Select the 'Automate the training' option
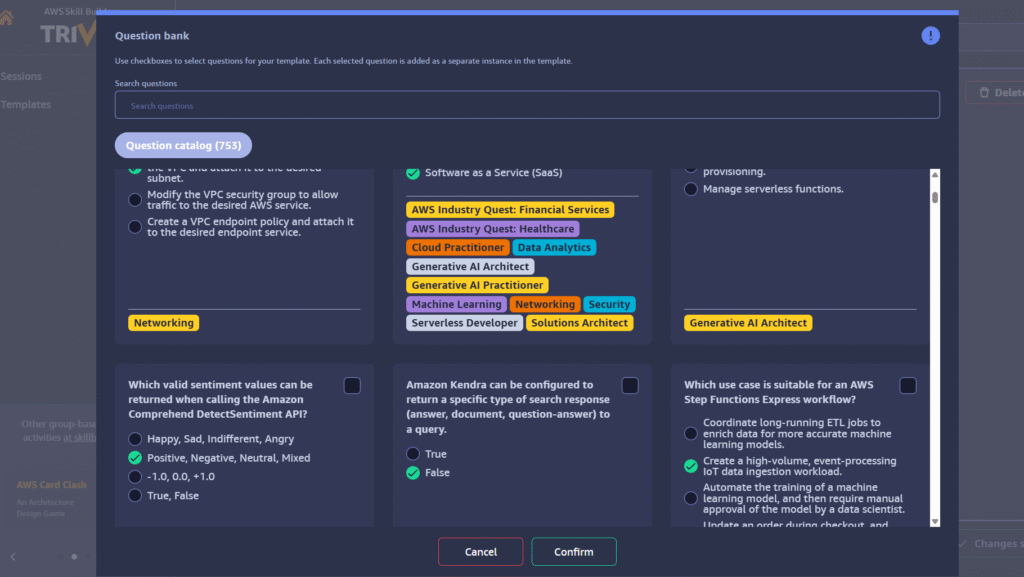This screenshot has height=577, width=1024. pyautogui.click(x=691, y=498)
